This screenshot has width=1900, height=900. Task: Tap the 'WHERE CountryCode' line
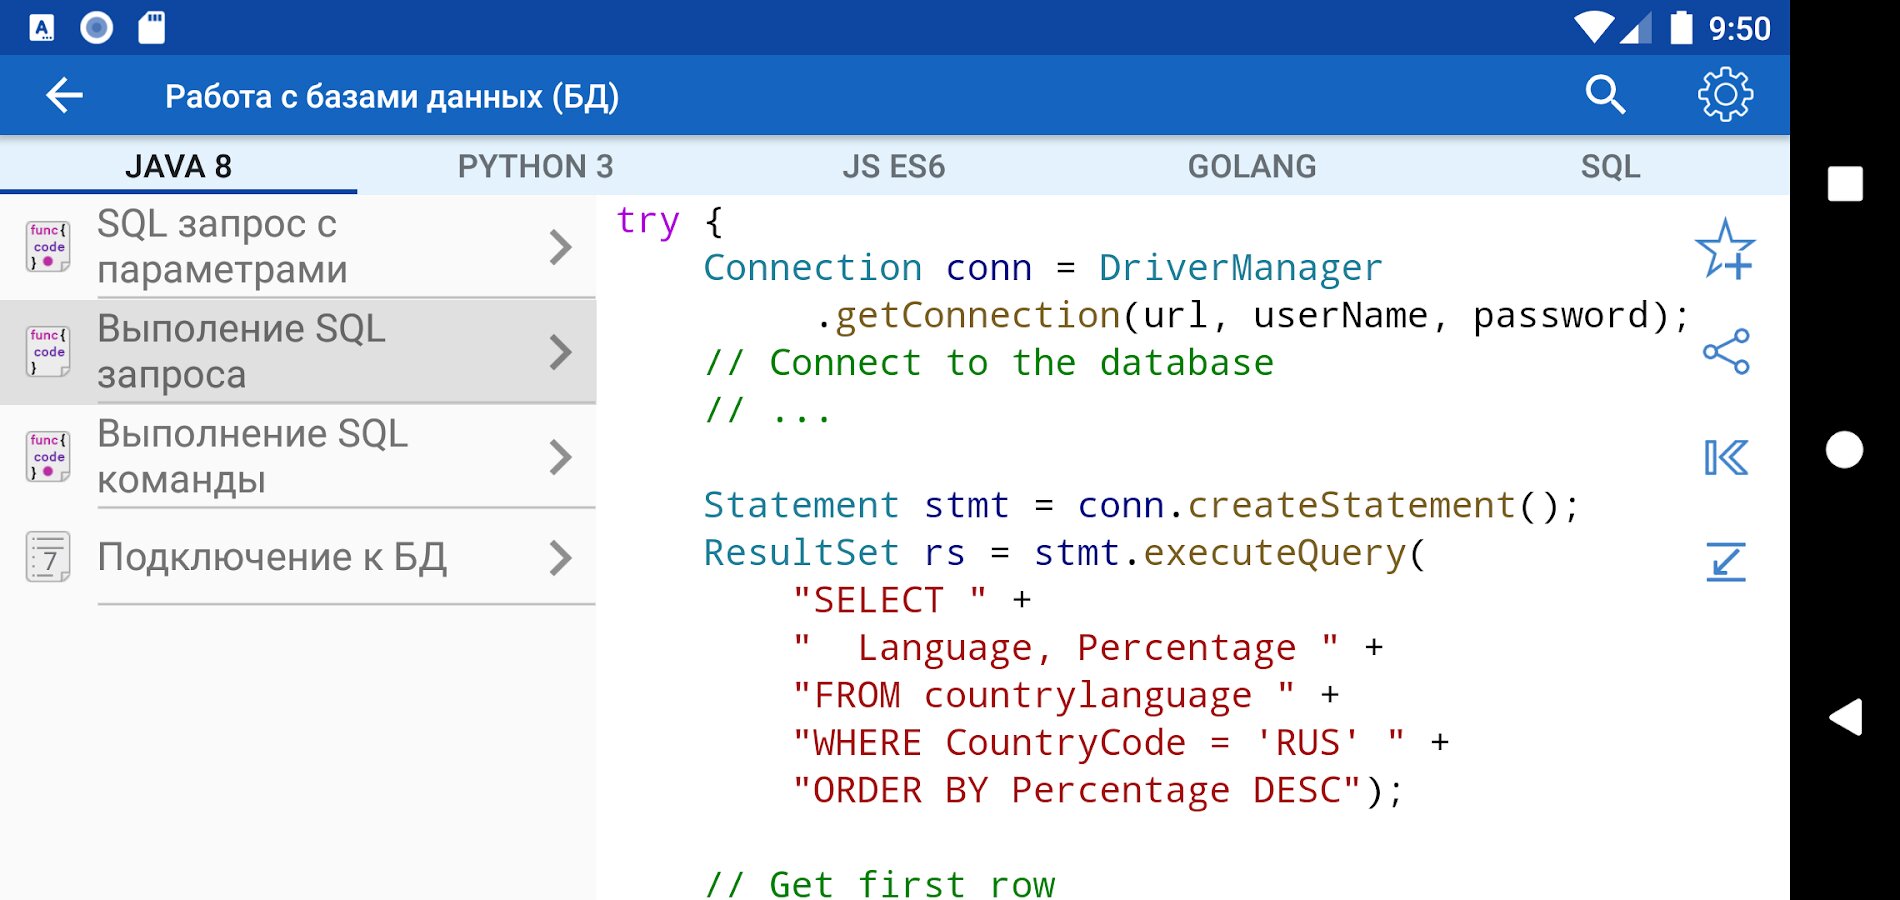coord(1121,743)
